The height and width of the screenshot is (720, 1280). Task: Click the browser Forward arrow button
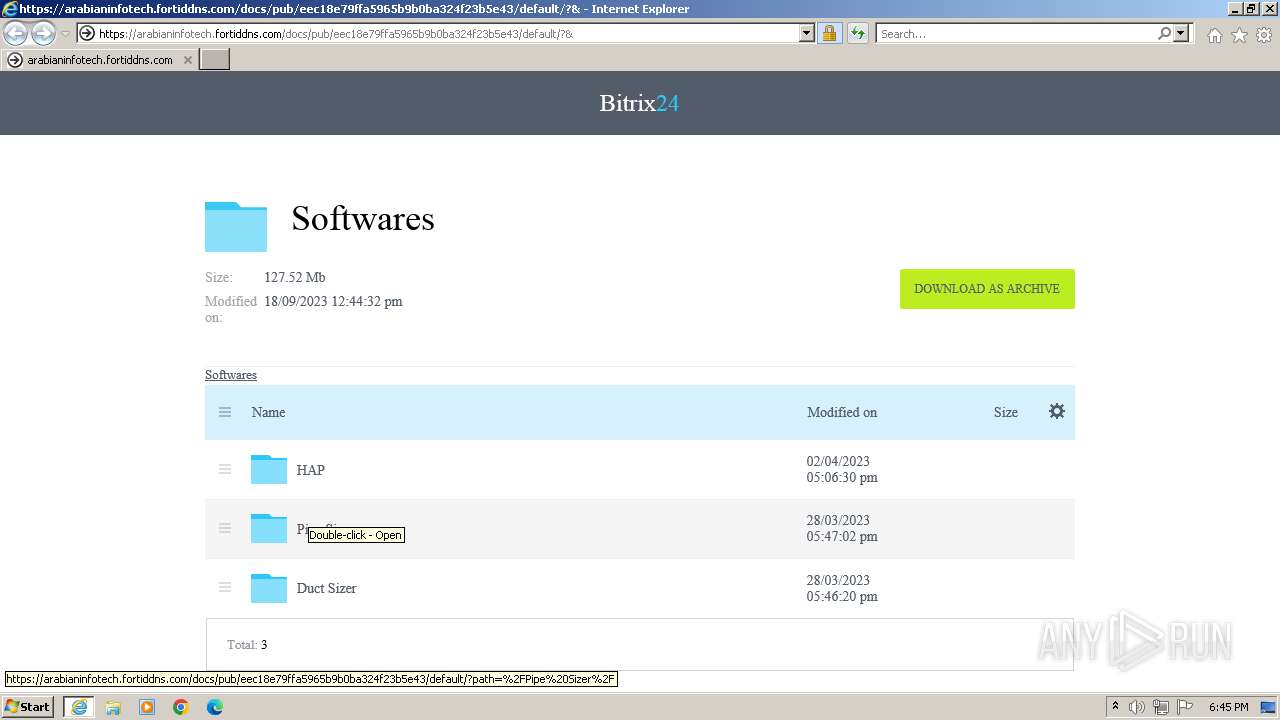pos(43,34)
